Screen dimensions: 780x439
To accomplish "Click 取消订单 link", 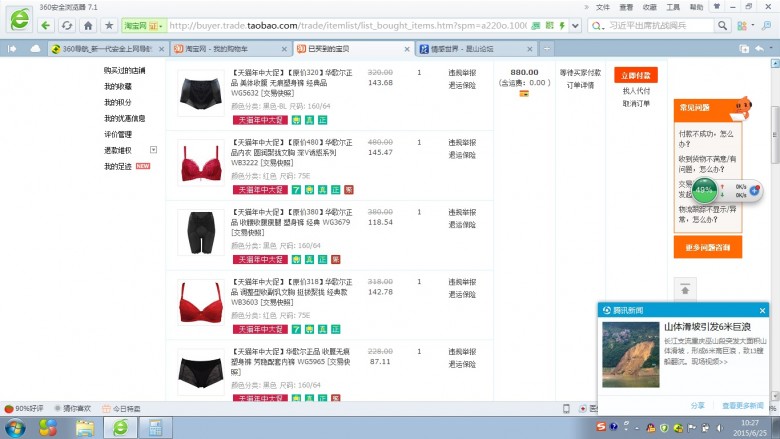I will [636, 103].
